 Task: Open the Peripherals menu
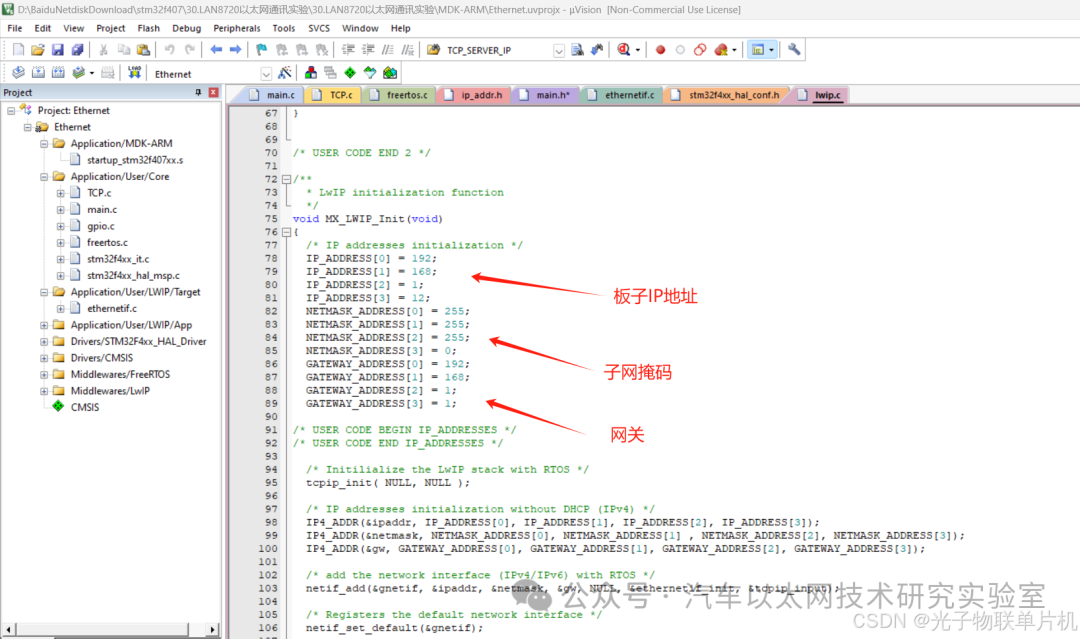click(237, 27)
